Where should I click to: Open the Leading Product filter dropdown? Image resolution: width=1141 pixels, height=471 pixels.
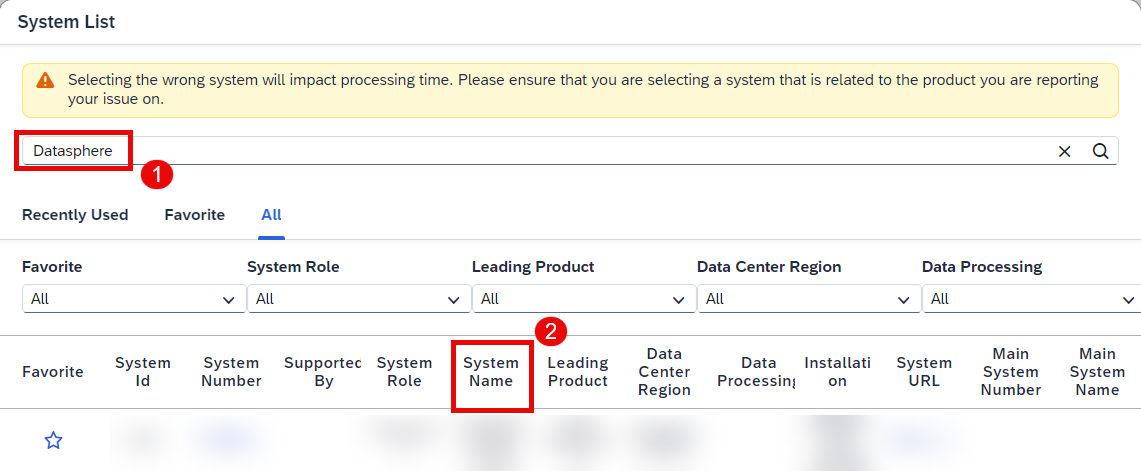pyautogui.click(x=584, y=298)
